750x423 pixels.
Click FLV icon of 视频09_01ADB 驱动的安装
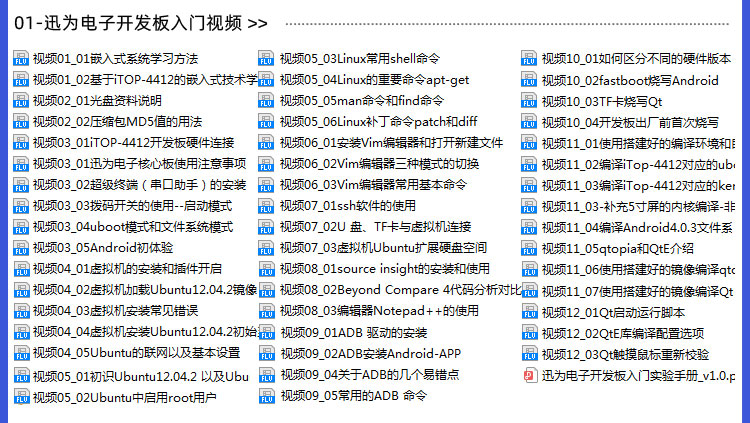[267, 333]
